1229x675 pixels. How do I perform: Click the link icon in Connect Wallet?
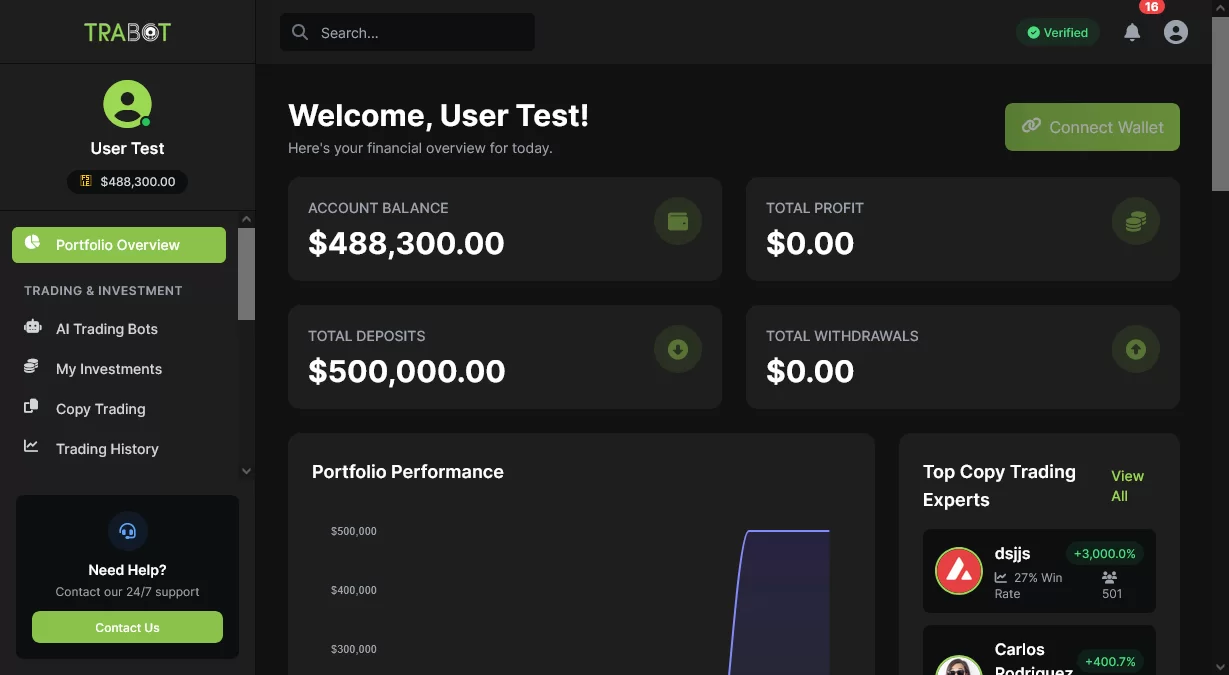(x=1031, y=126)
